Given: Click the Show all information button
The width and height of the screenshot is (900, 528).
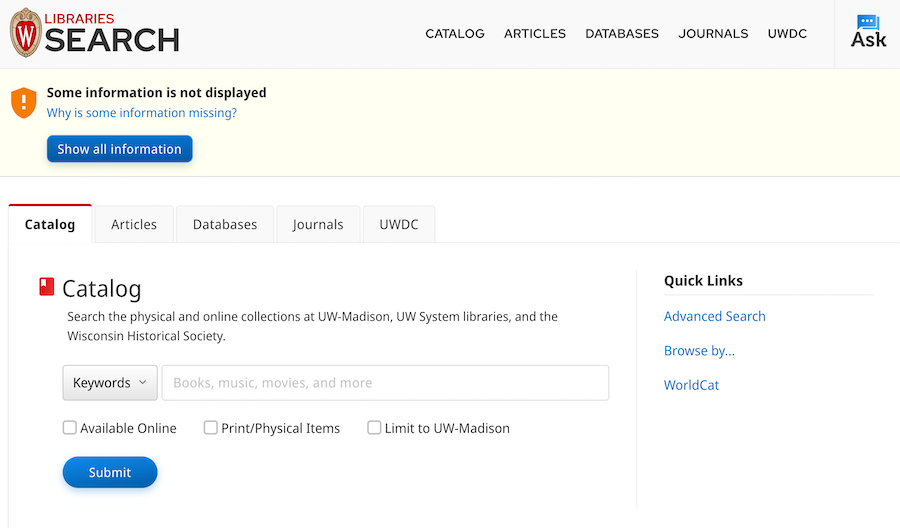Looking at the screenshot, I should click(119, 149).
